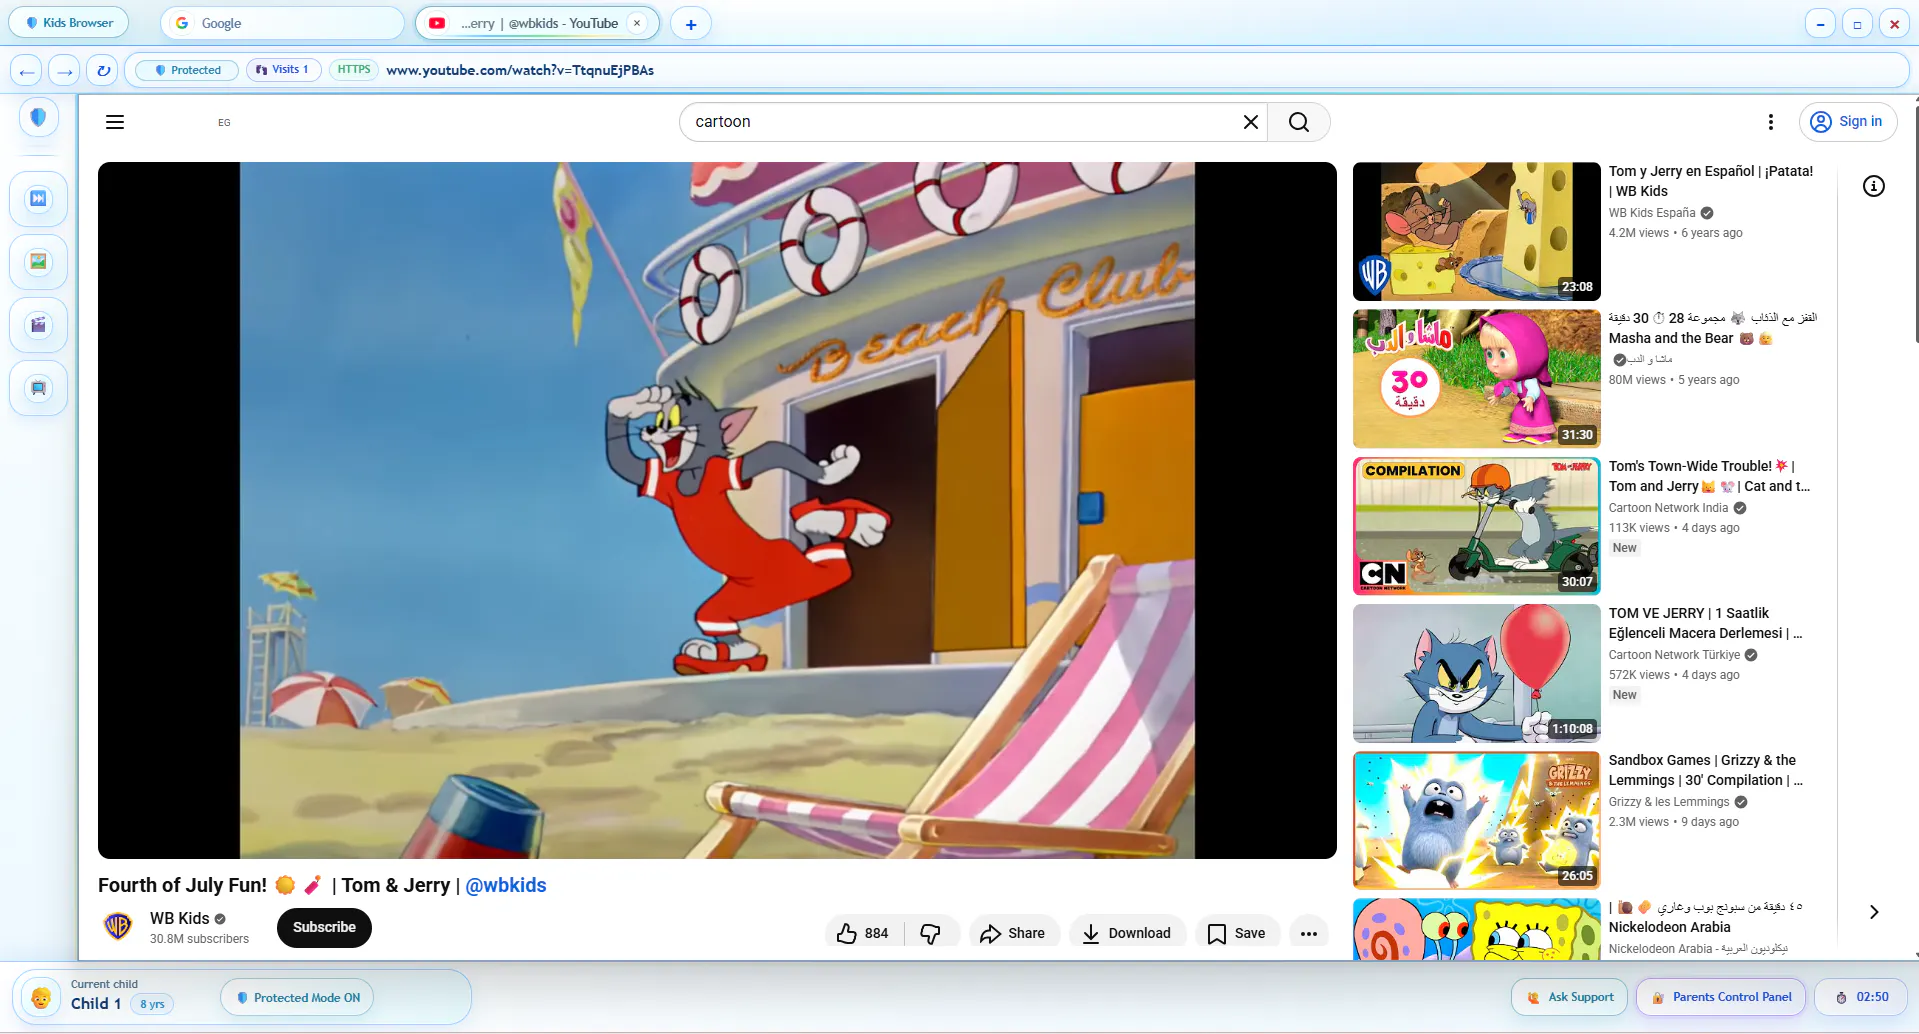Open Cartoon Network India channel
This screenshot has width=1919, height=1034.
(1668, 508)
